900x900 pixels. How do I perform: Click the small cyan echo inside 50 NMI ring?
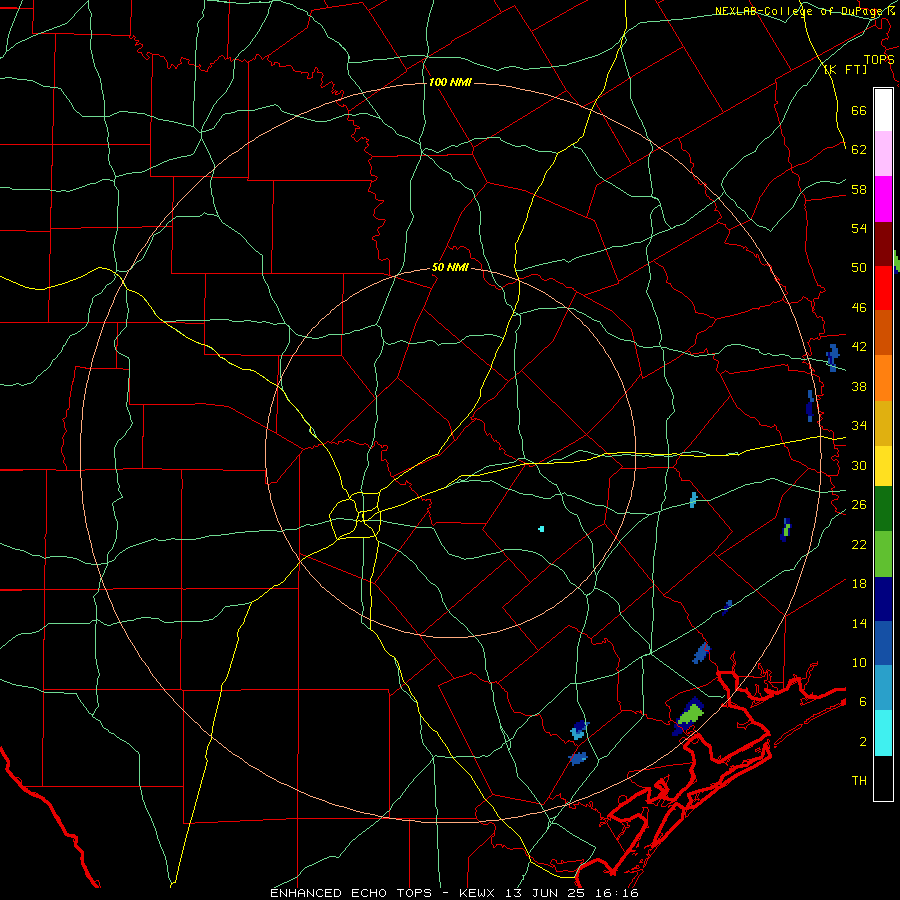coord(541,529)
